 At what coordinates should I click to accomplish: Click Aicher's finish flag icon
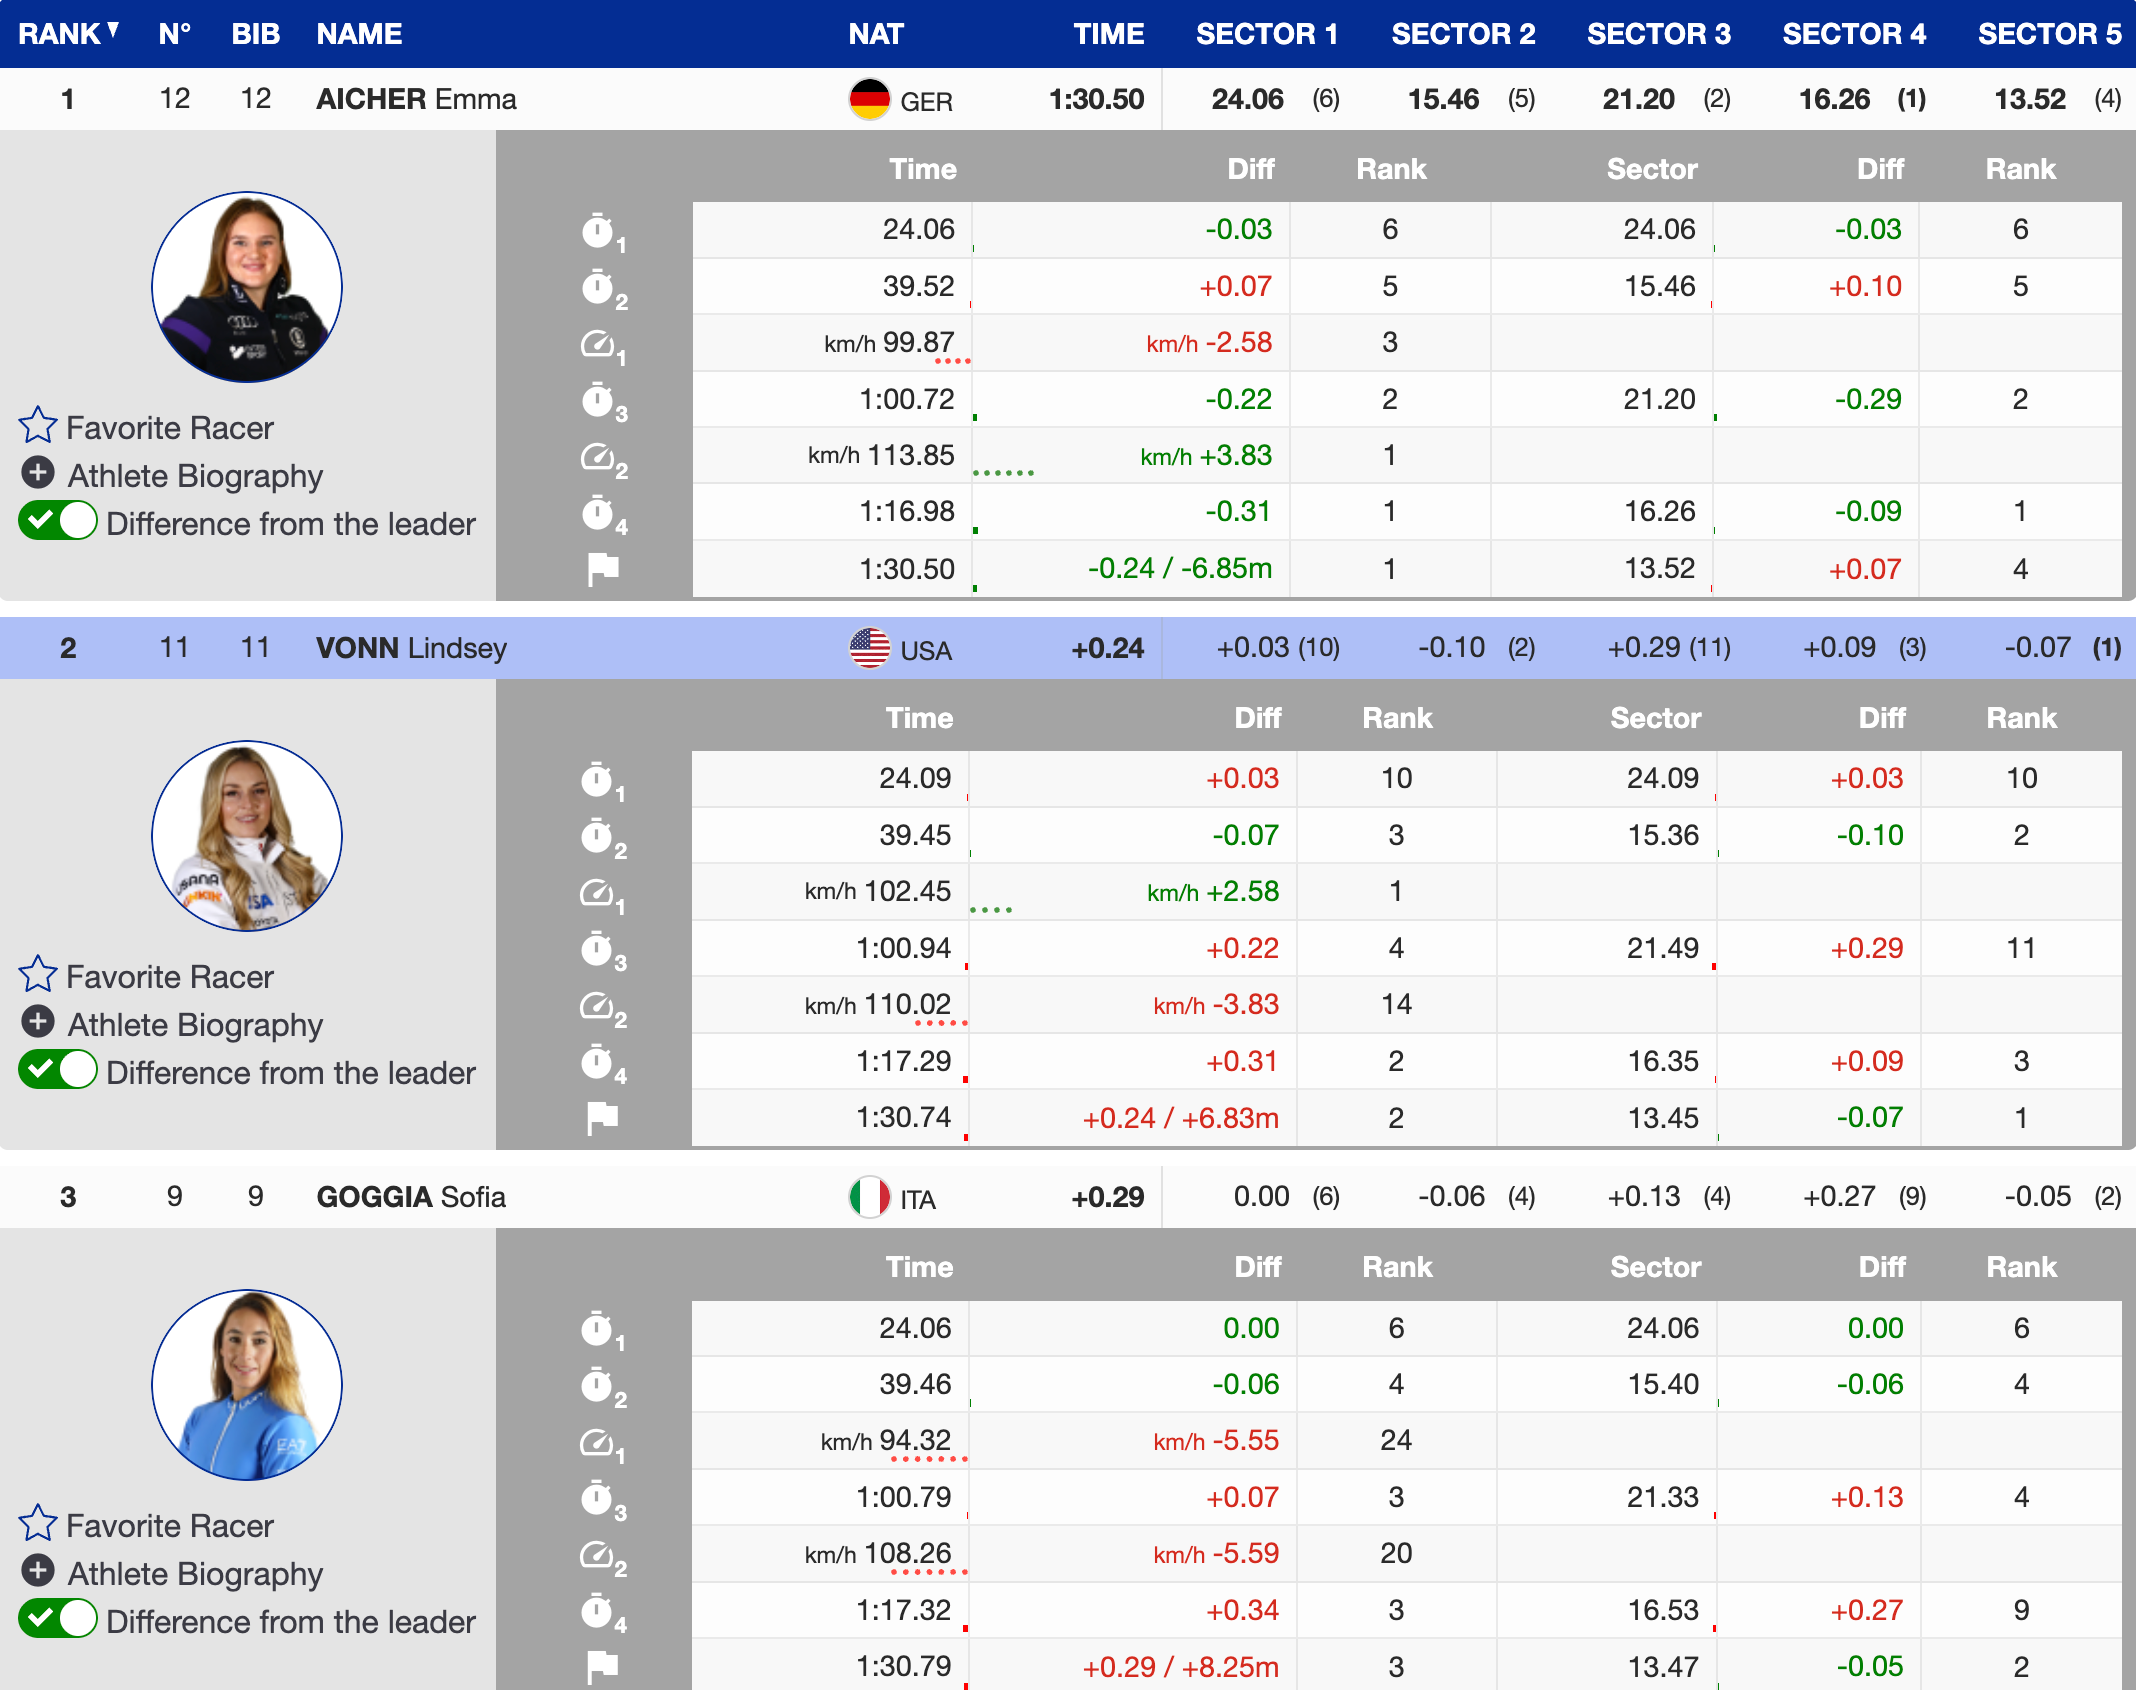click(x=602, y=569)
